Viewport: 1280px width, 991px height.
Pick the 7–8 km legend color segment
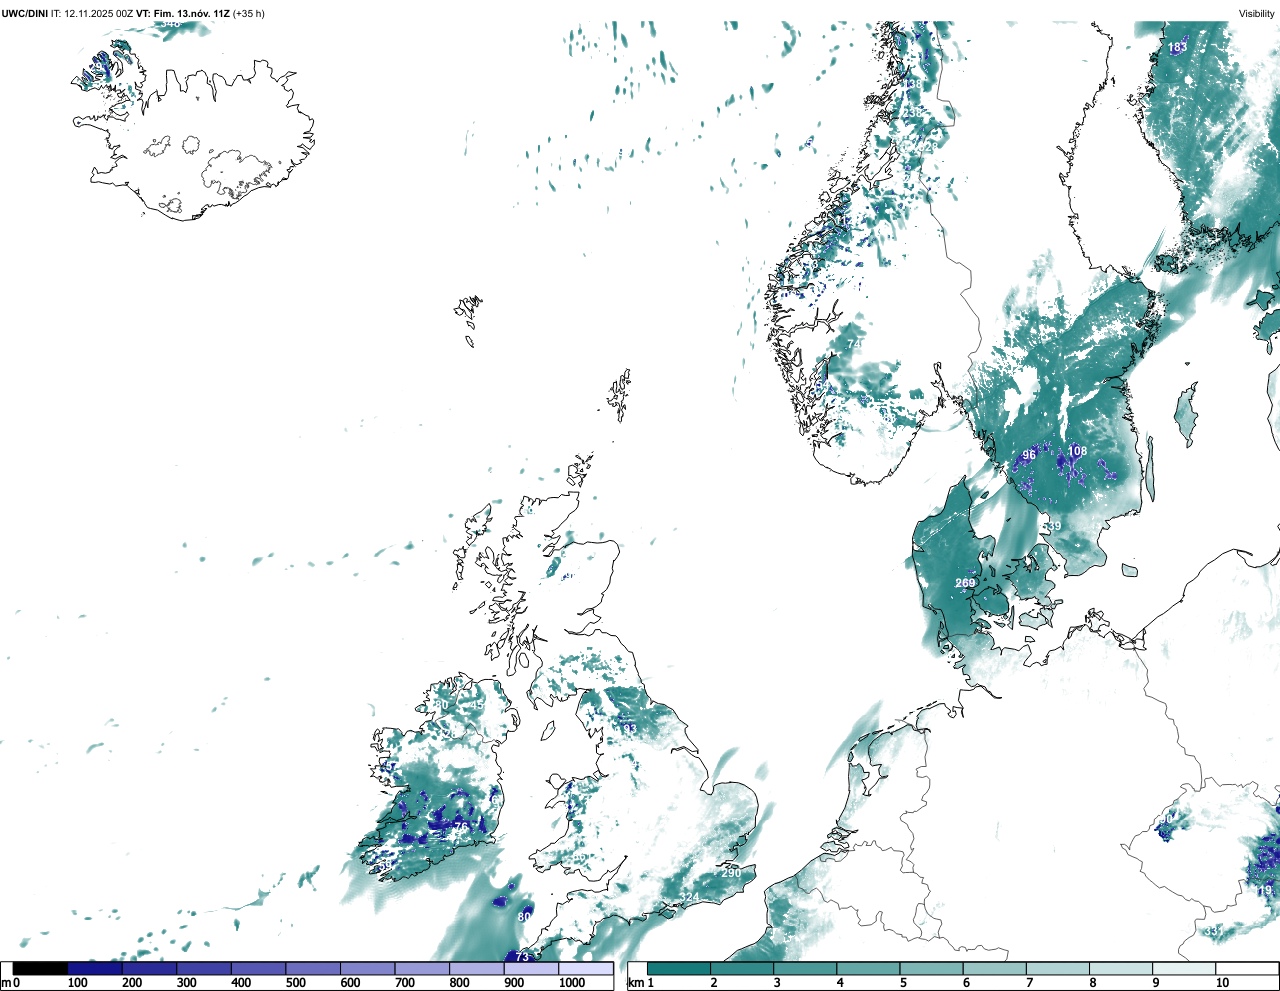(x=1057, y=969)
